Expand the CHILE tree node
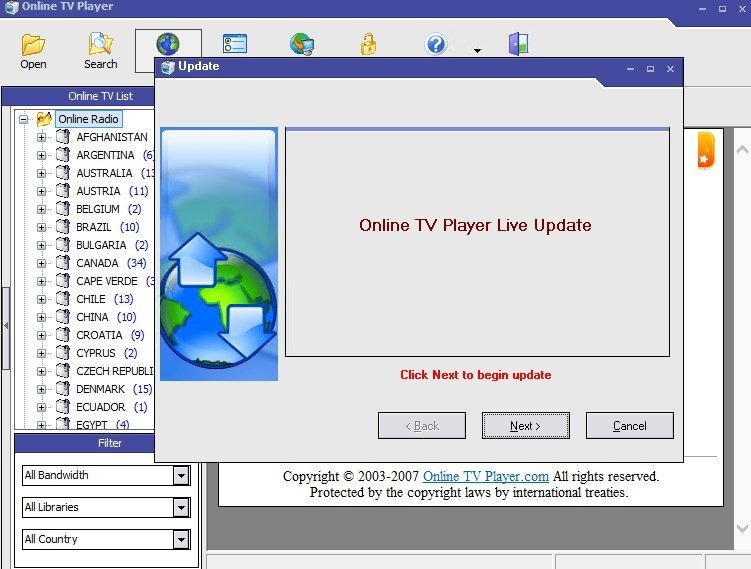This screenshot has height=569, width=751. [42, 299]
